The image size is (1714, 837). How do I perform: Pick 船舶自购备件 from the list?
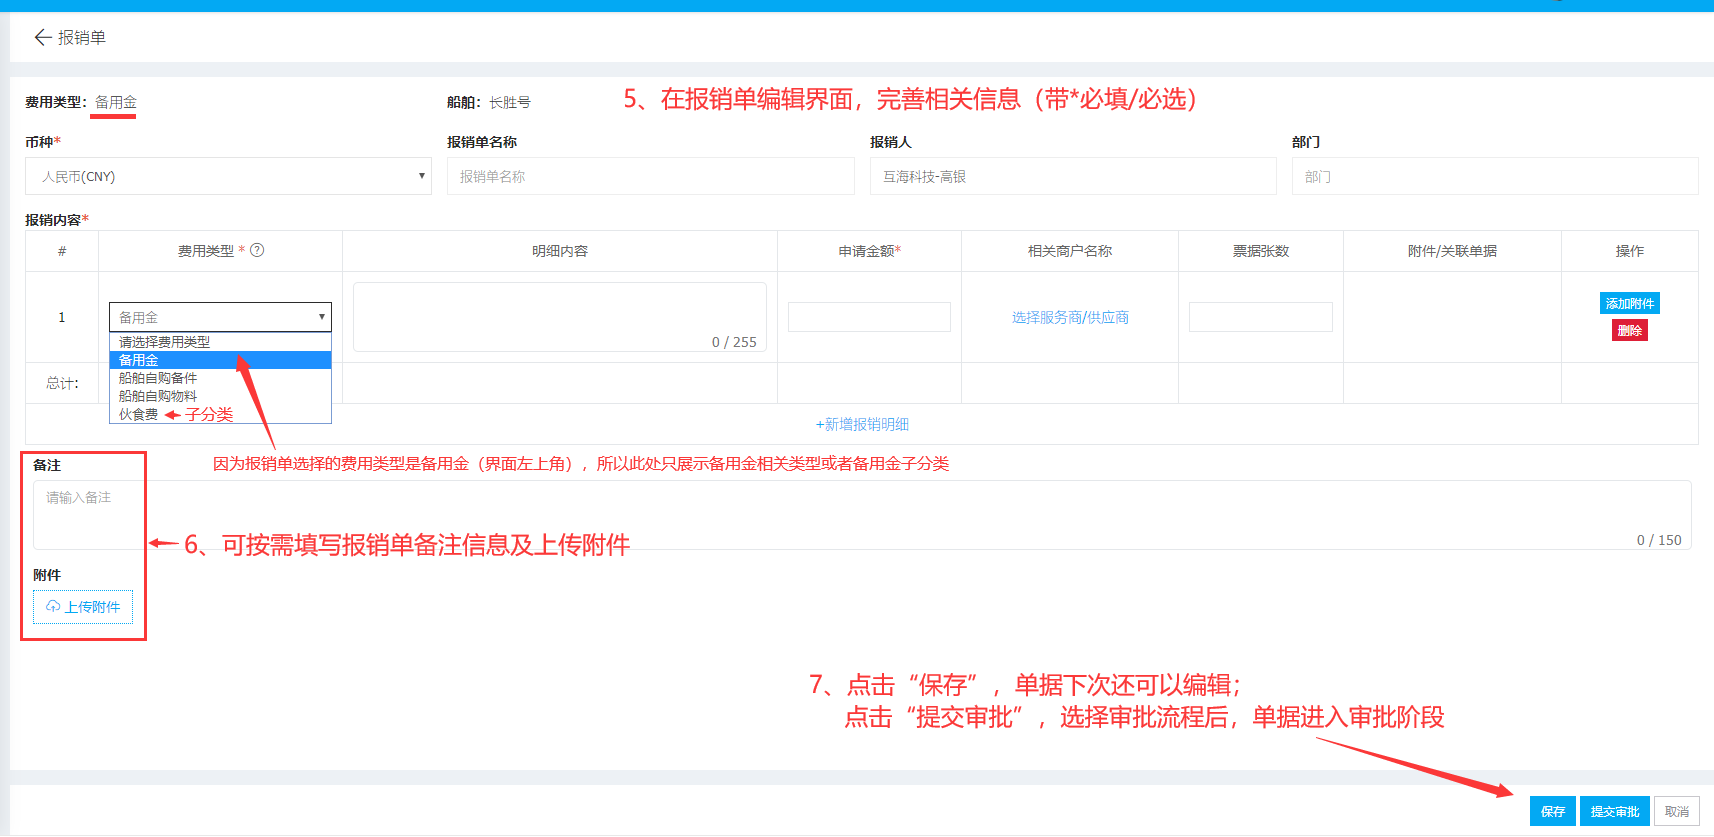click(220, 378)
